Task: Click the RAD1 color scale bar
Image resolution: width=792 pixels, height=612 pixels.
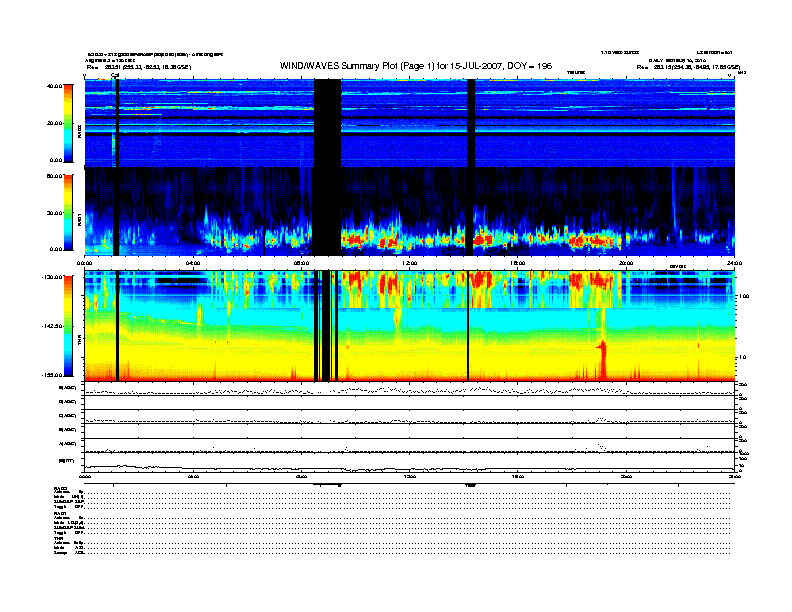Action: pos(68,212)
